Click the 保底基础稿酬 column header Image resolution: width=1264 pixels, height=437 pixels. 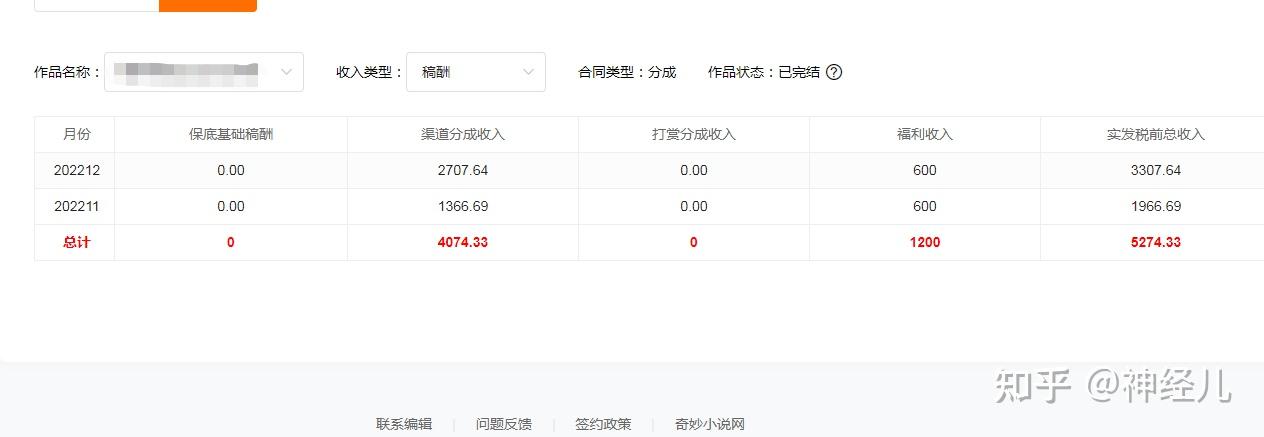click(x=231, y=134)
